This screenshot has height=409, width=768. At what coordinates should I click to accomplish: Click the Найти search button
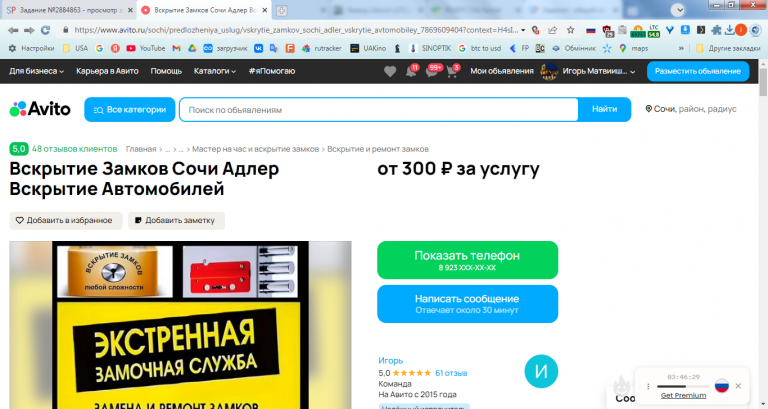(604, 109)
